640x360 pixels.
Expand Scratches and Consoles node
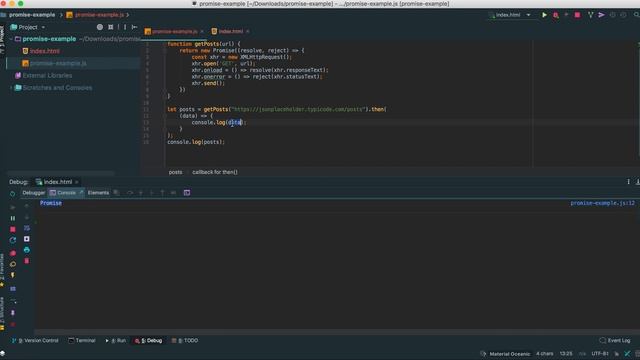[x=11, y=88]
